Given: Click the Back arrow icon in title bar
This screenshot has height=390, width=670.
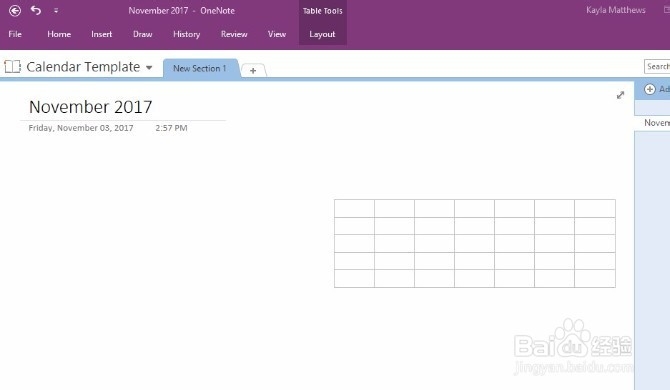Looking at the screenshot, I should pos(15,11).
